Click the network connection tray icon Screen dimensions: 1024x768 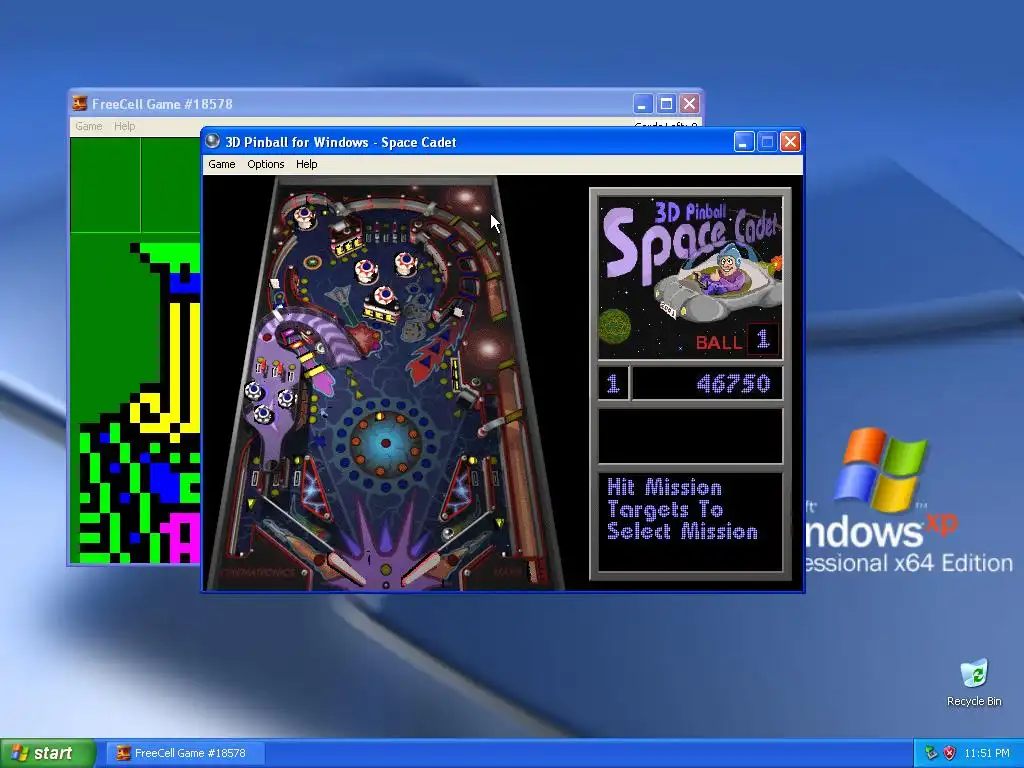[x=931, y=753]
